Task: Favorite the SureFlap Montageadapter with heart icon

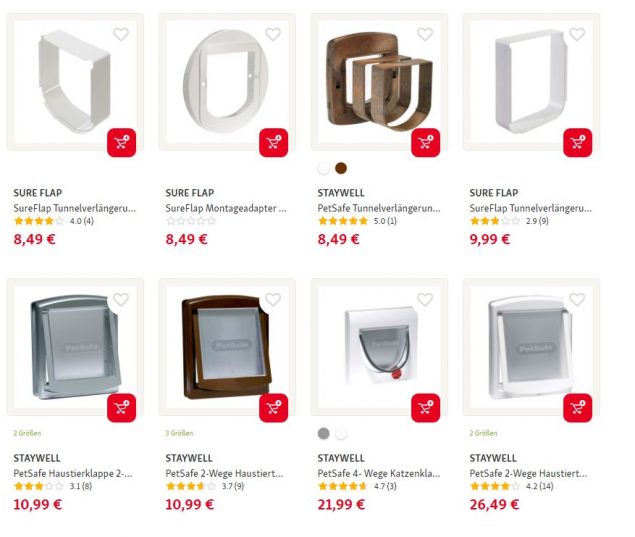Action: click(x=273, y=34)
